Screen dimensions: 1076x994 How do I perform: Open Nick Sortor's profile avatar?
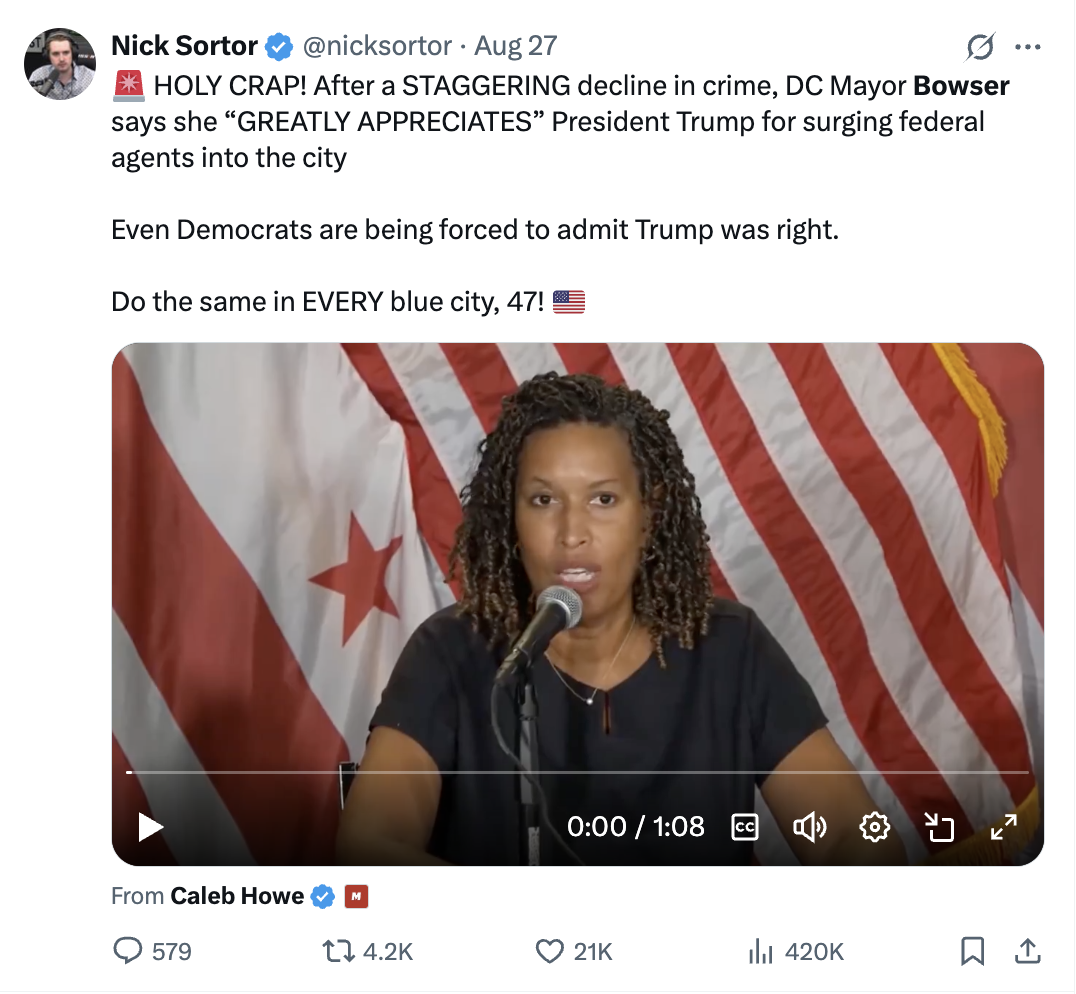tap(59, 65)
